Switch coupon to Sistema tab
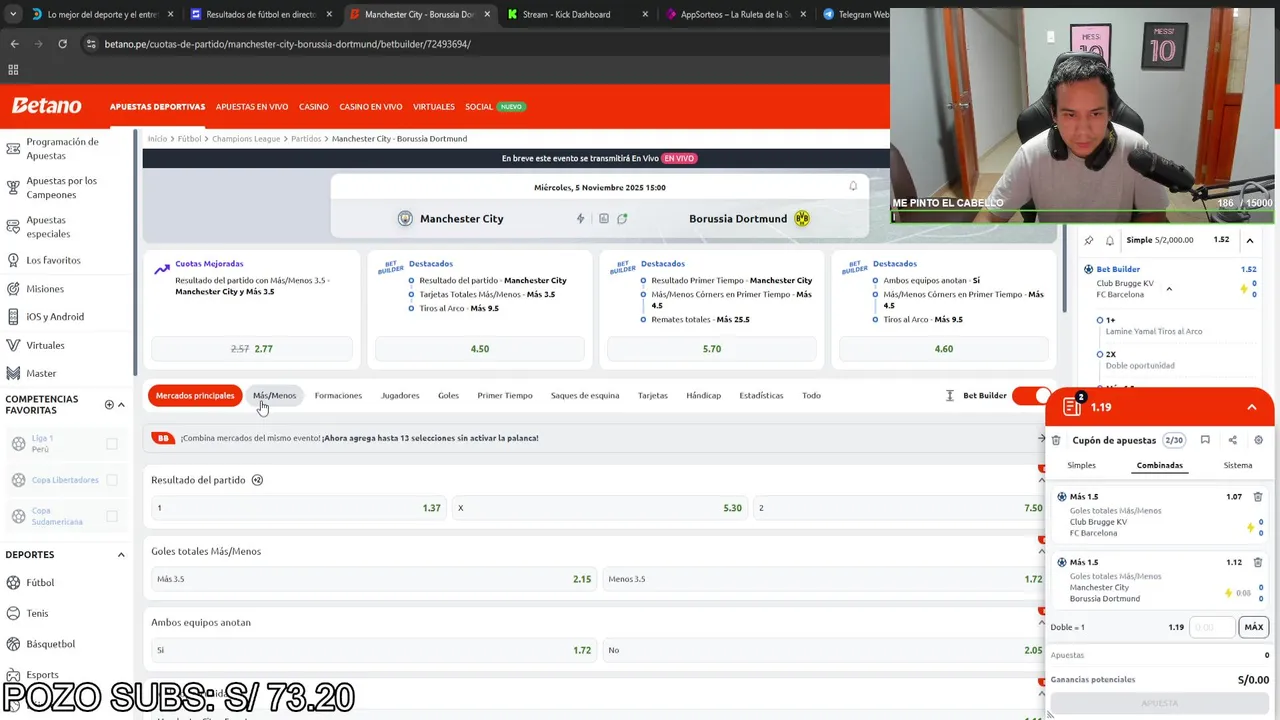This screenshot has width=1280, height=720. coord(1238,465)
